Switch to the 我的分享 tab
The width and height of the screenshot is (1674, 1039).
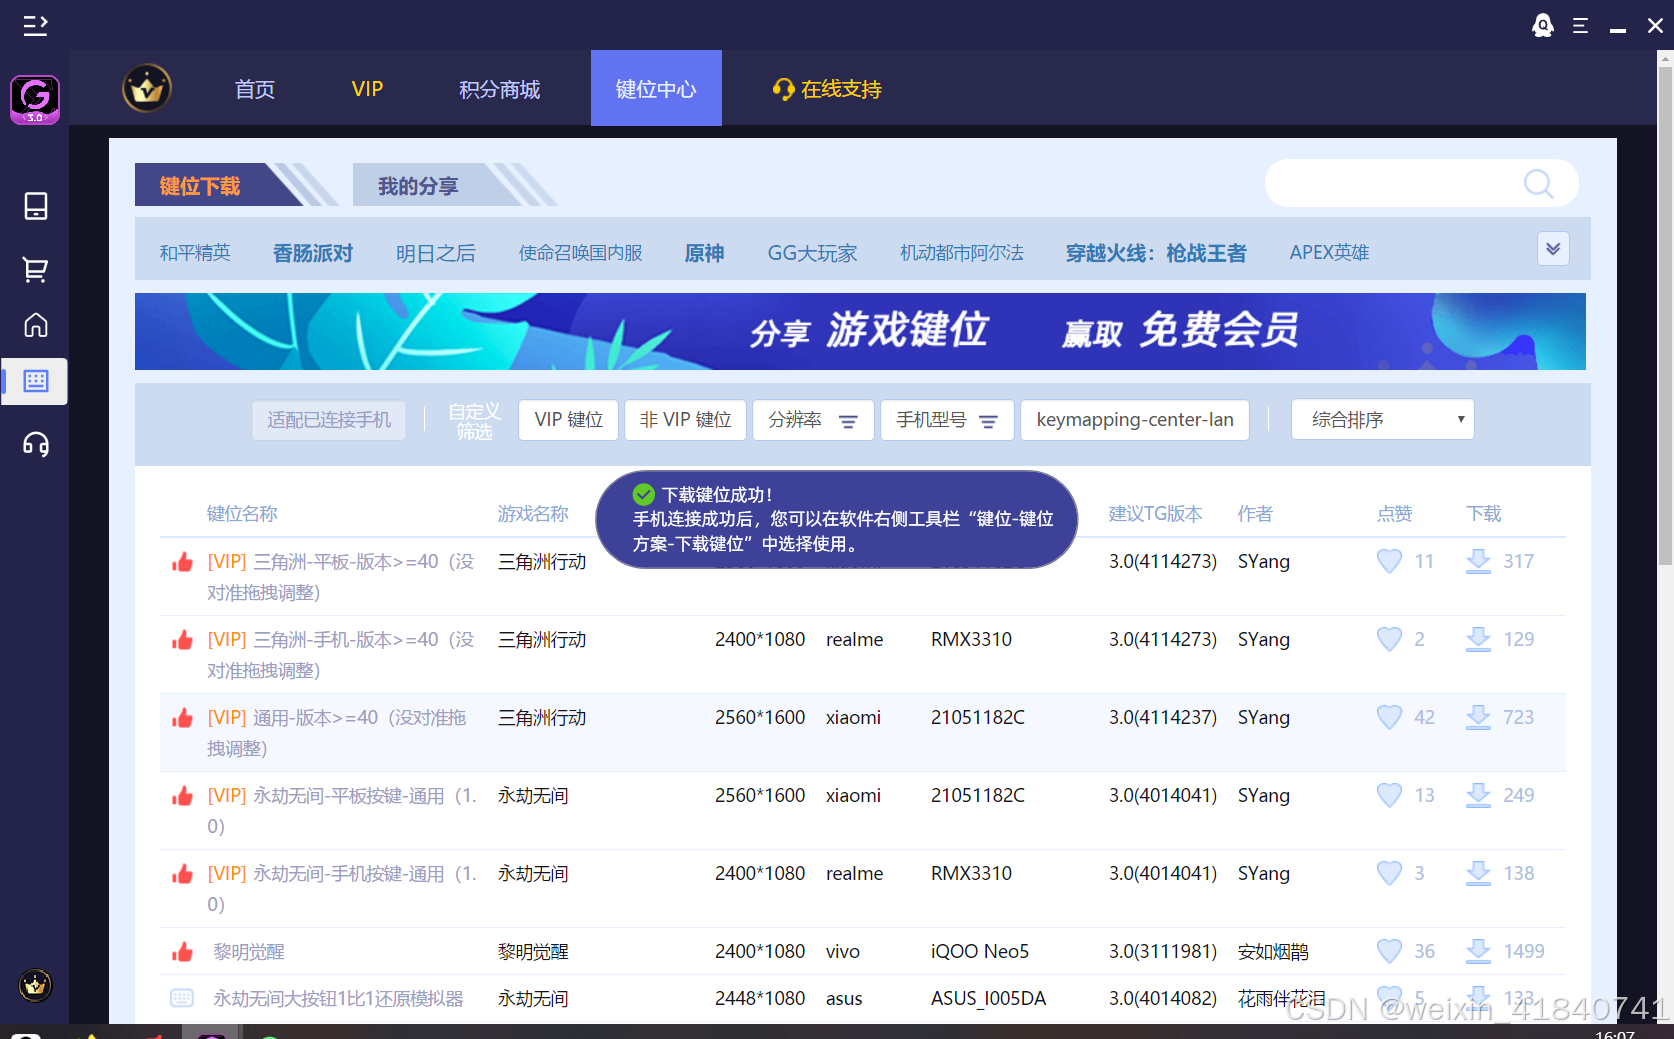click(x=436, y=185)
